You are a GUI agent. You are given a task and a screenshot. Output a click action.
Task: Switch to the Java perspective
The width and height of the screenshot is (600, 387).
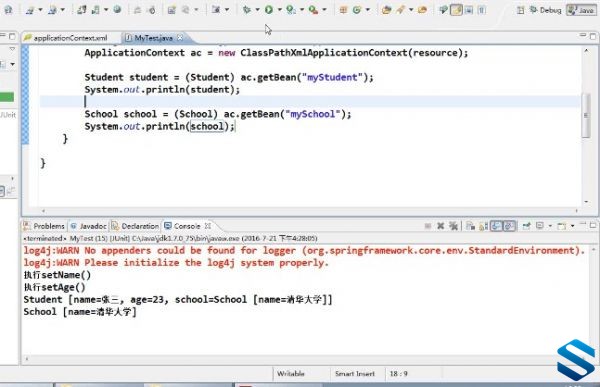coord(580,10)
